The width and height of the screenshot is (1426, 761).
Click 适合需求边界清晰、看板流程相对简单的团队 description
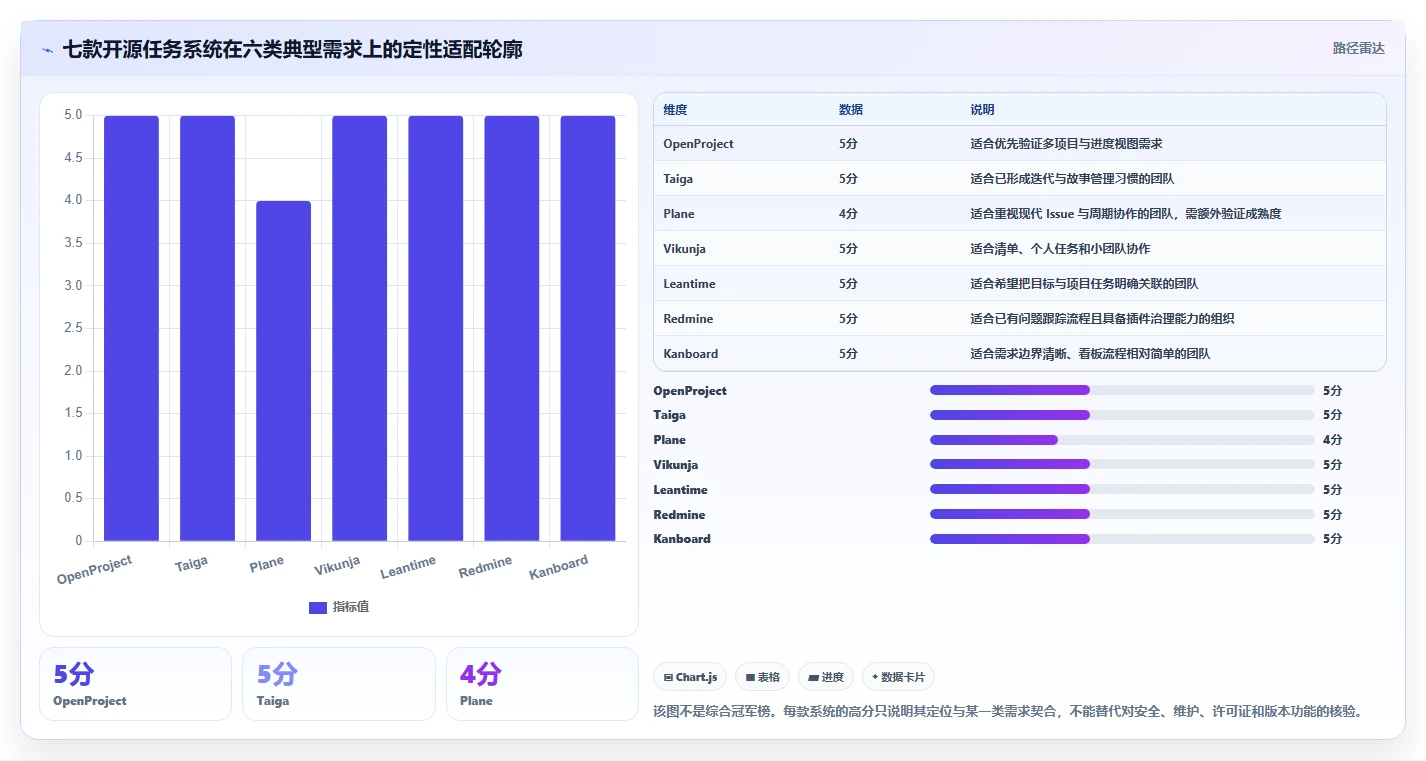pos(1090,354)
